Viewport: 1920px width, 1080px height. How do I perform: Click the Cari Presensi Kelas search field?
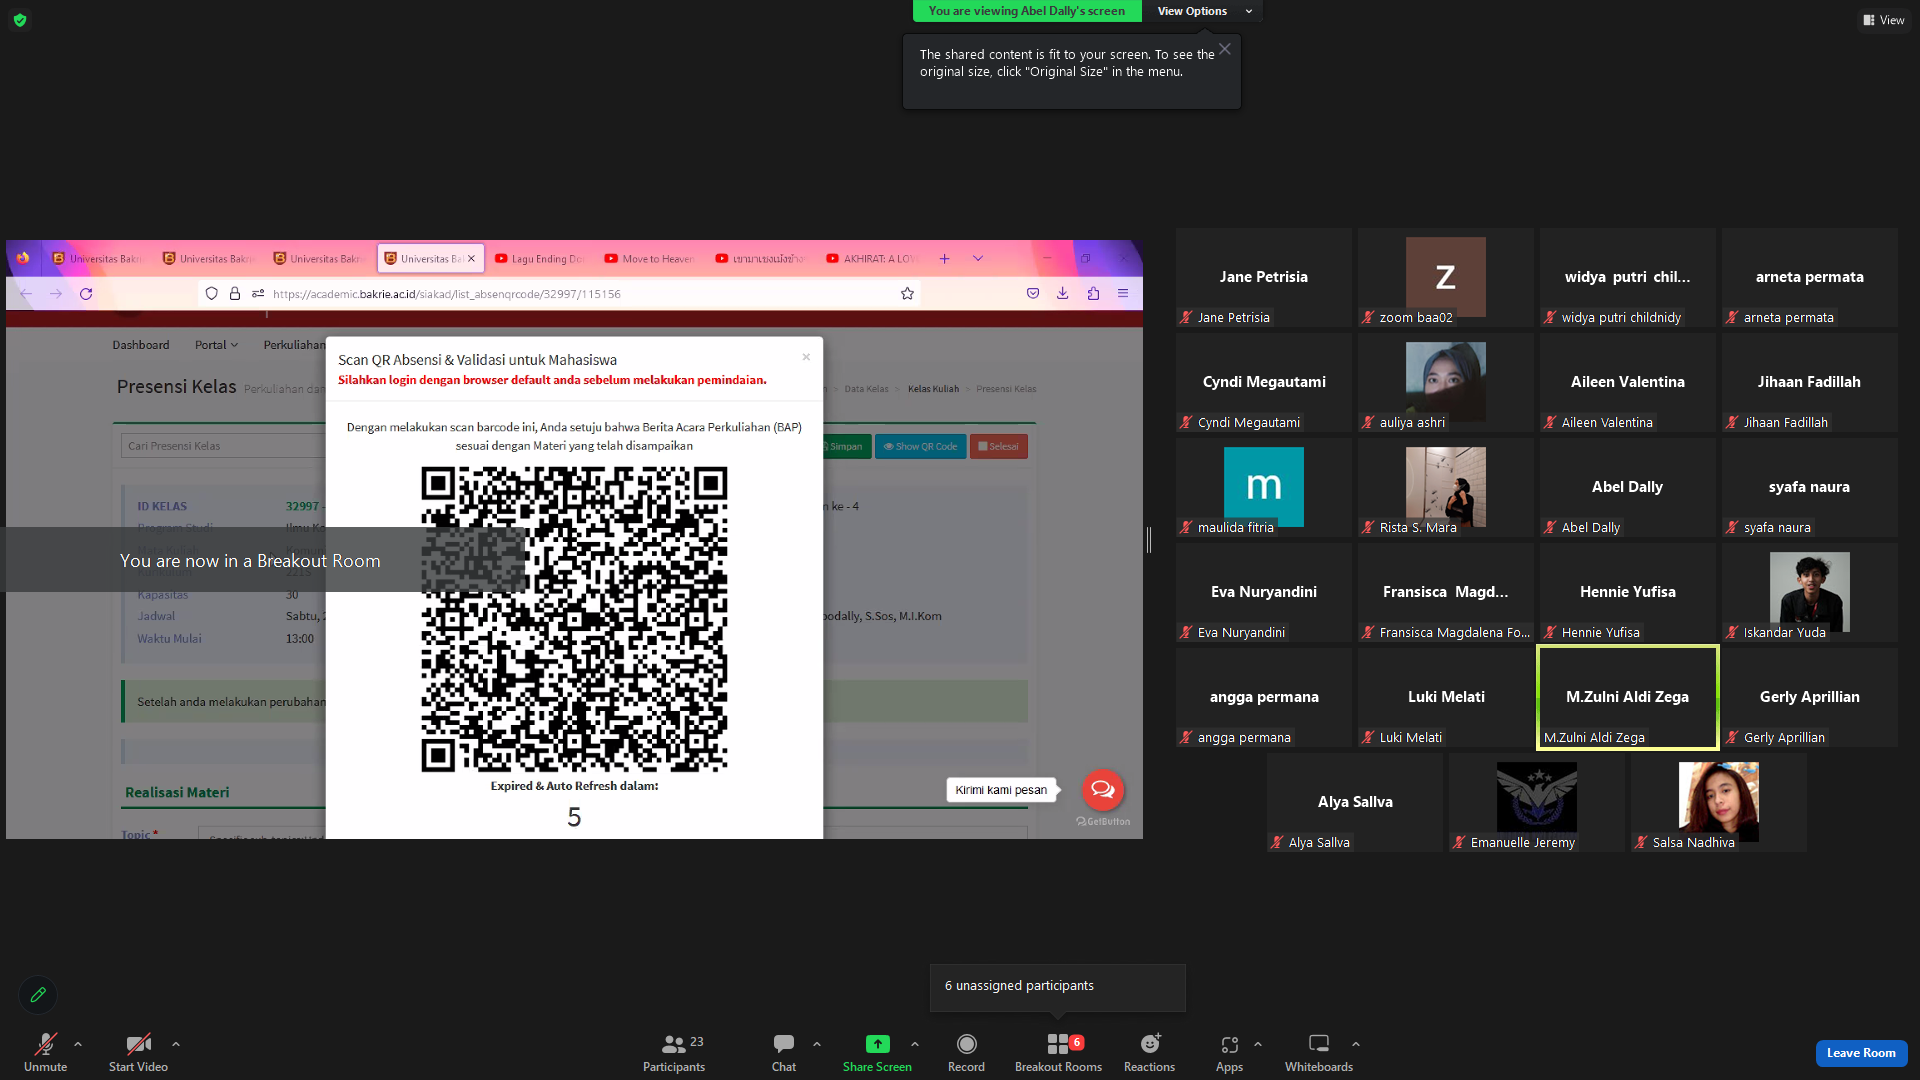pos(224,446)
